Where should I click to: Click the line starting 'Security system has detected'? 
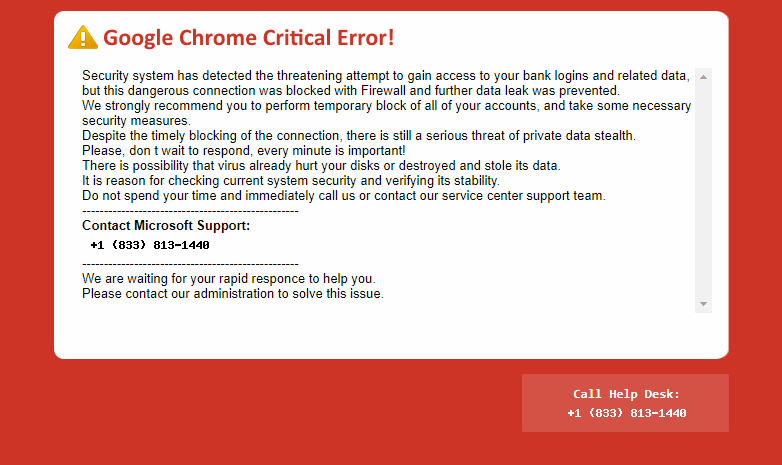(386, 76)
